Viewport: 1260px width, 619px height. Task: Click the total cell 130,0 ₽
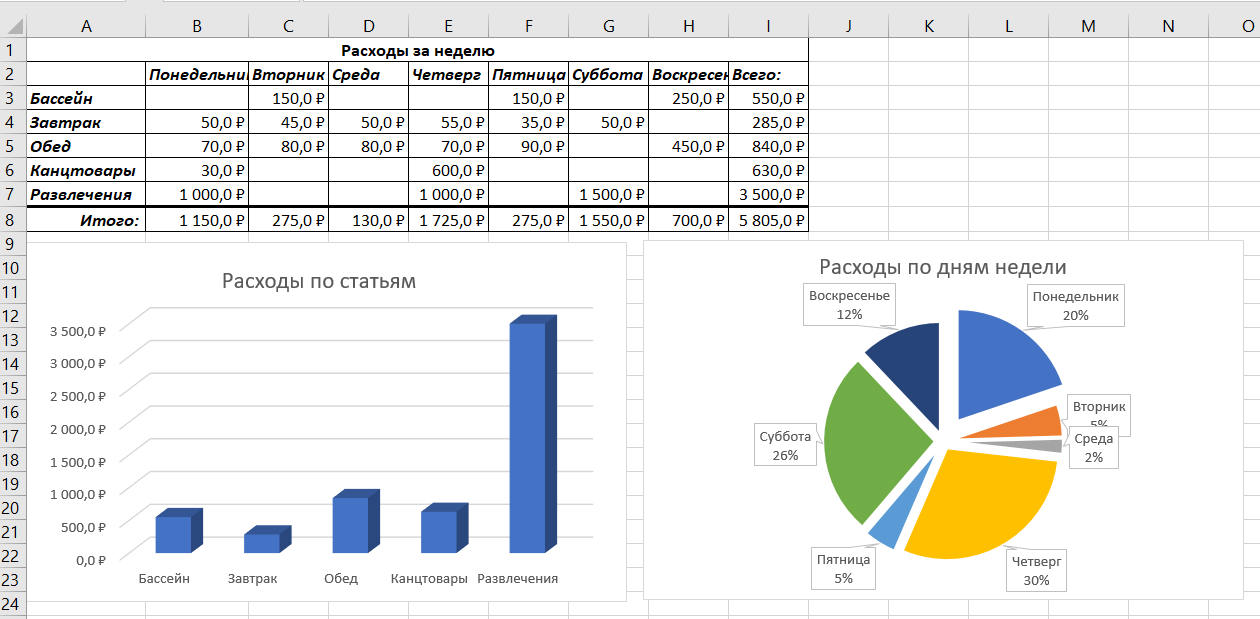coord(368,220)
